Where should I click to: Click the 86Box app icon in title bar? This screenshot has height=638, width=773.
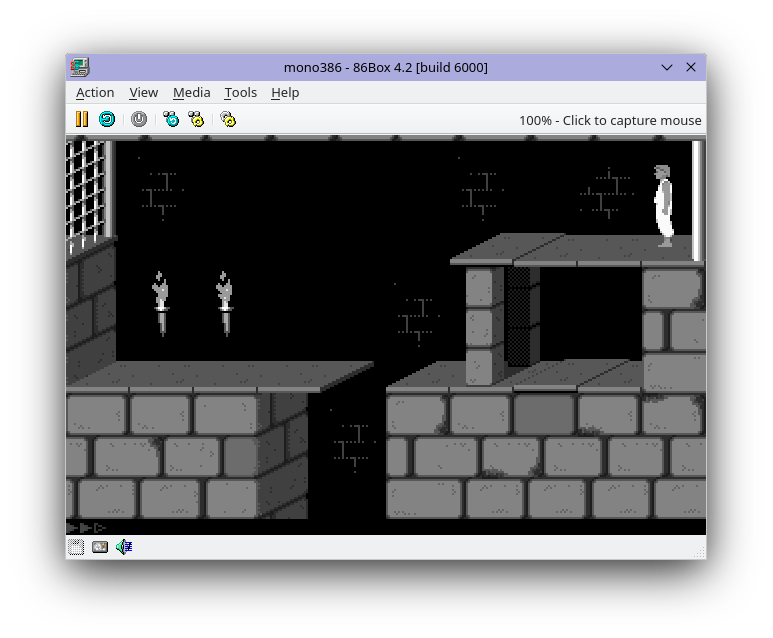(x=79, y=67)
